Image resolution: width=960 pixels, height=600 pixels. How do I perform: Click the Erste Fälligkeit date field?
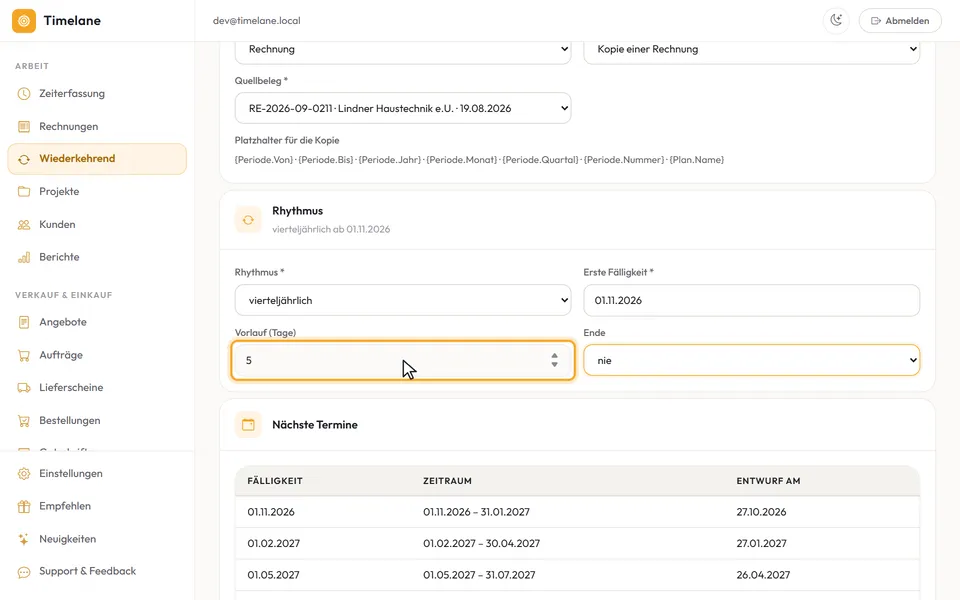pos(751,300)
